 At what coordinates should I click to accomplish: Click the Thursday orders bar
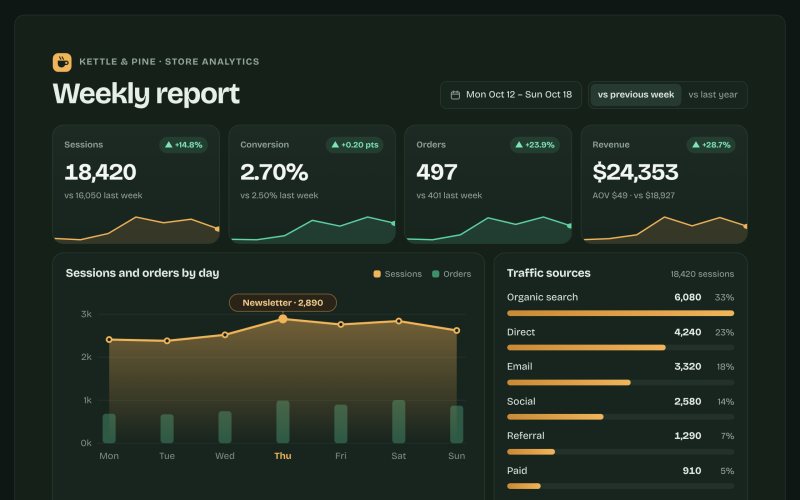[283, 422]
